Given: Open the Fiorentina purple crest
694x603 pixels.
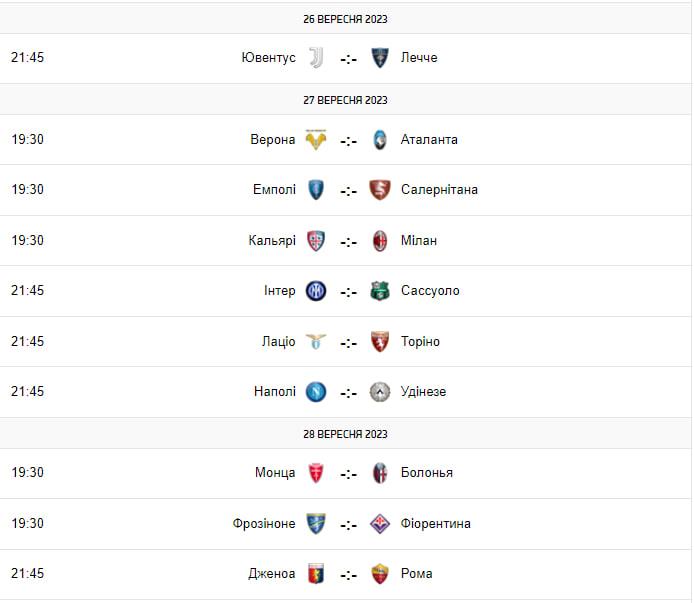Looking at the screenshot, I should pos(380,524).
